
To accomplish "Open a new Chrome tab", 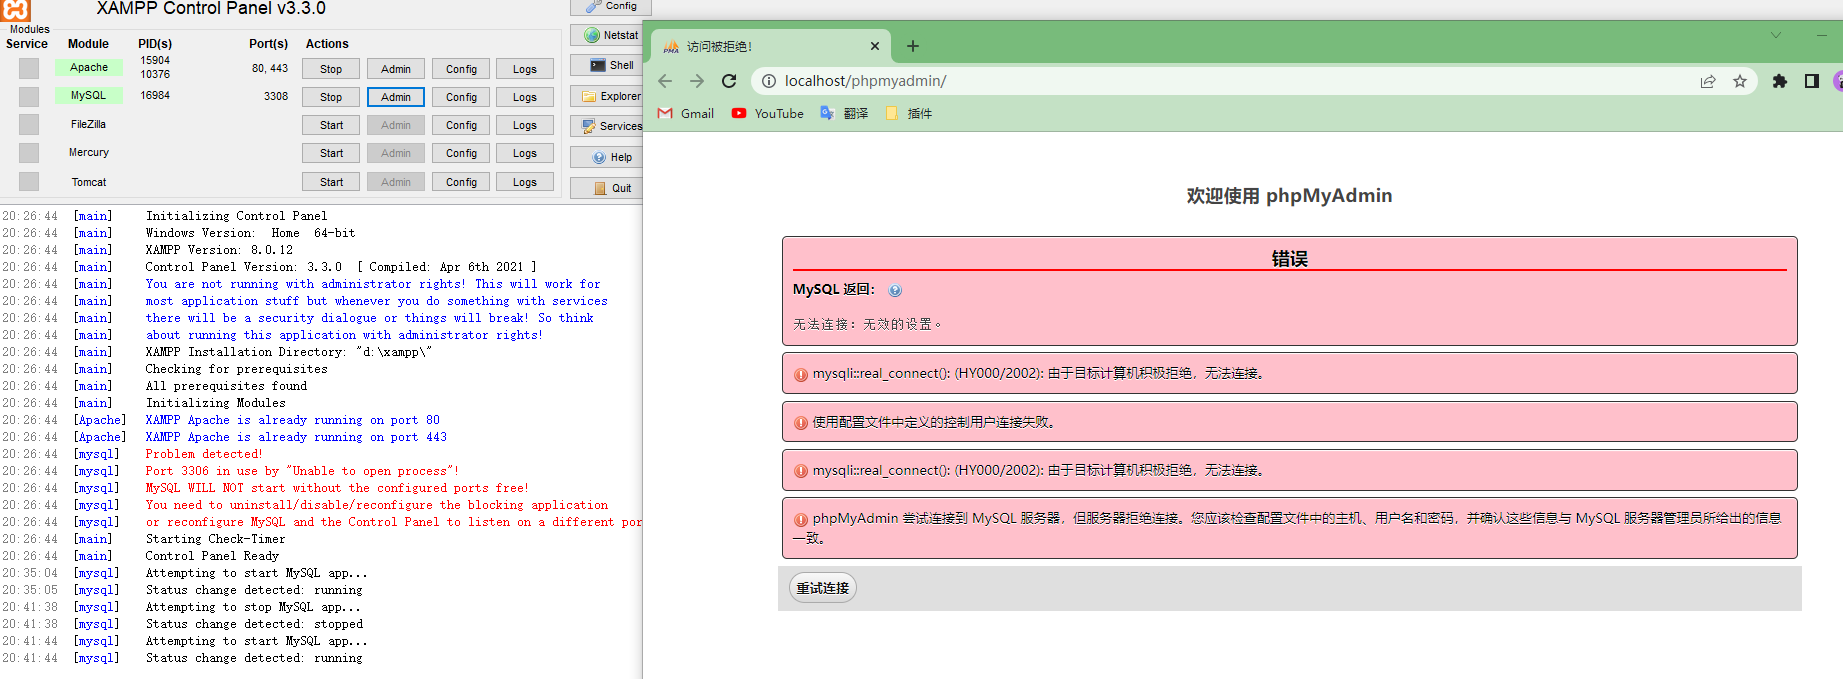I will click(x=913, y=46).
